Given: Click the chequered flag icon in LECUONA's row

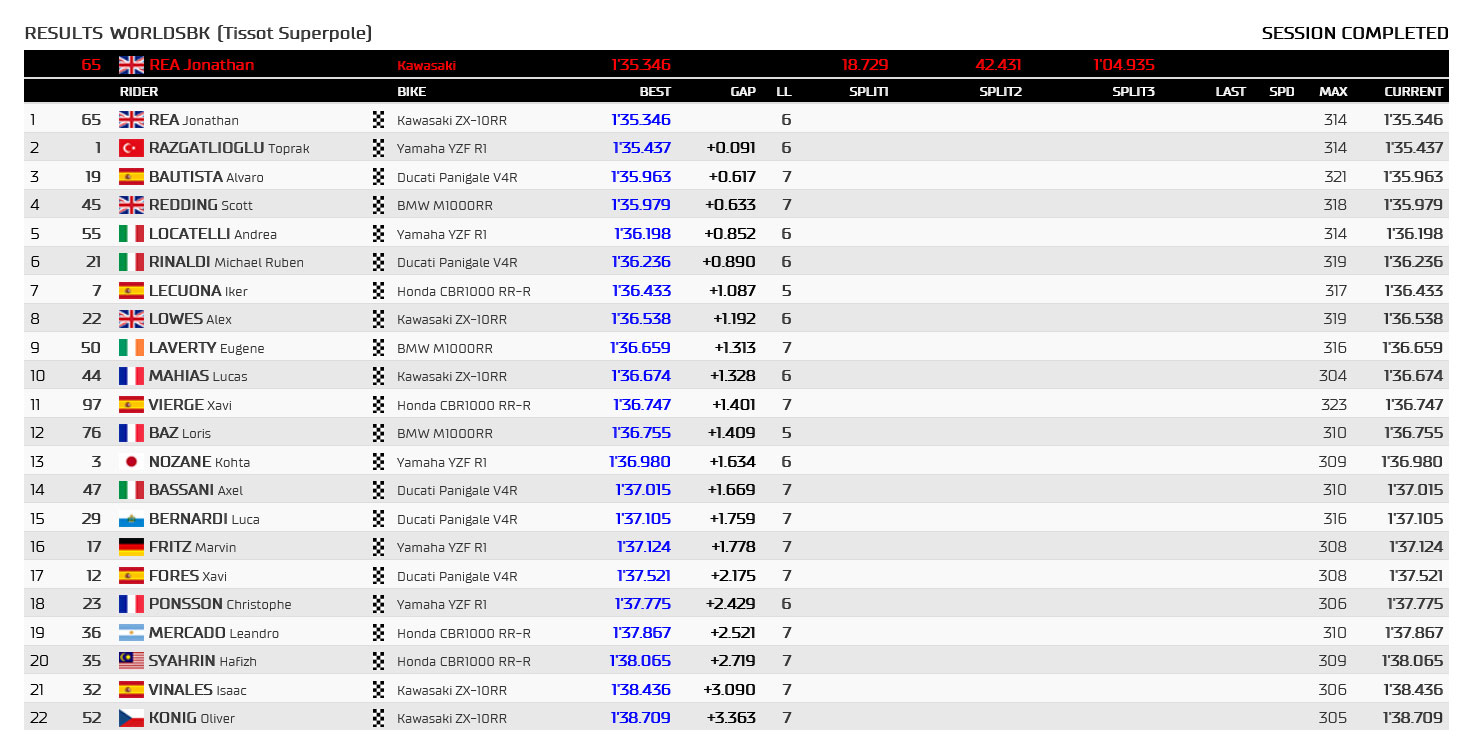Looking at the screenshot, I should [x=378, y=291].
